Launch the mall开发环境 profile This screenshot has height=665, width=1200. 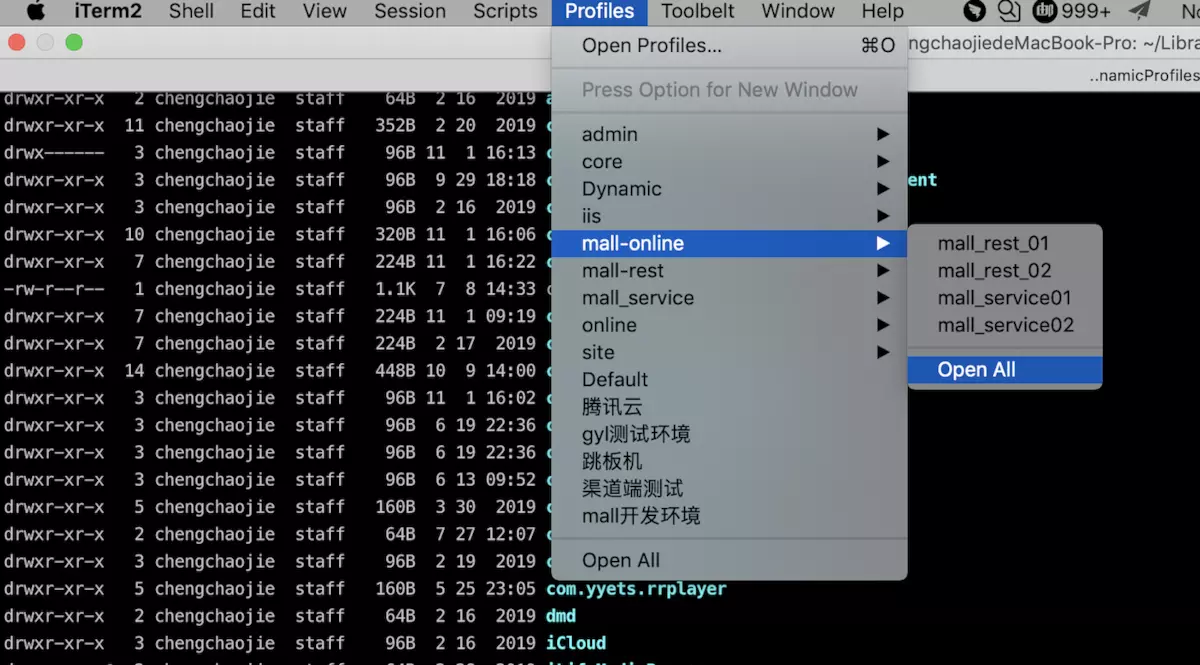tap(729, 516)
